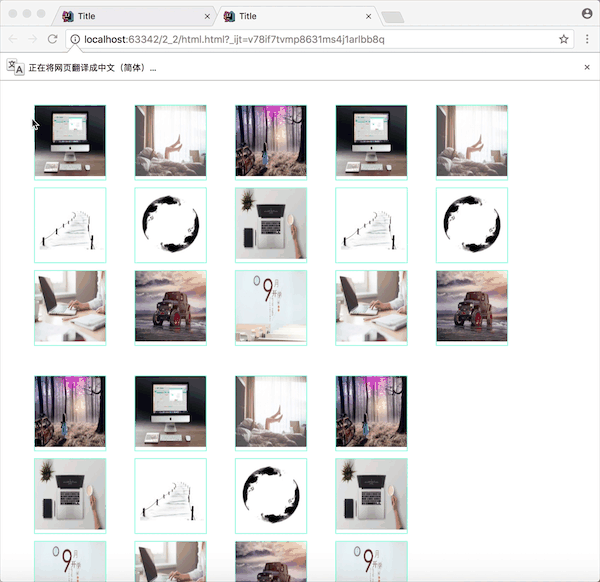Click the browser forward arrow

click(x=33, y=39)
